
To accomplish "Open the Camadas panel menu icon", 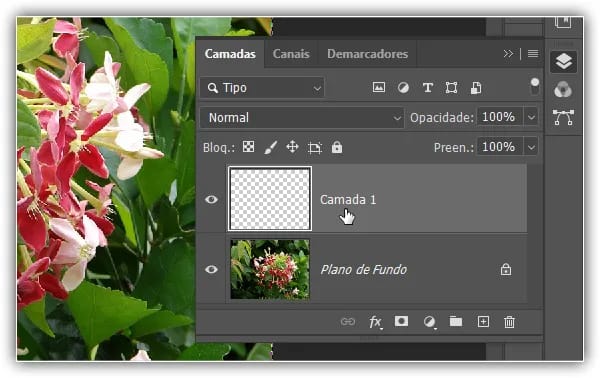I will click(533, 54).
